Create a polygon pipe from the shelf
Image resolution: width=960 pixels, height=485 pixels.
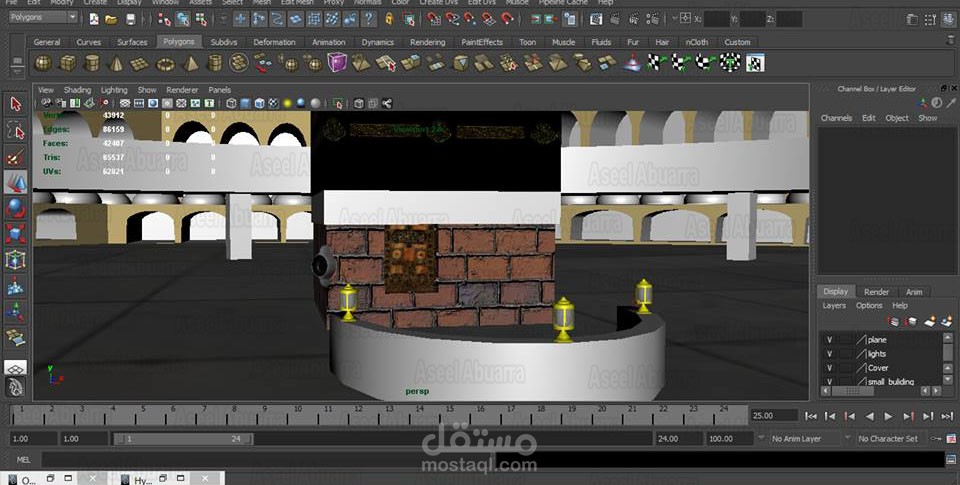point(215,62)
